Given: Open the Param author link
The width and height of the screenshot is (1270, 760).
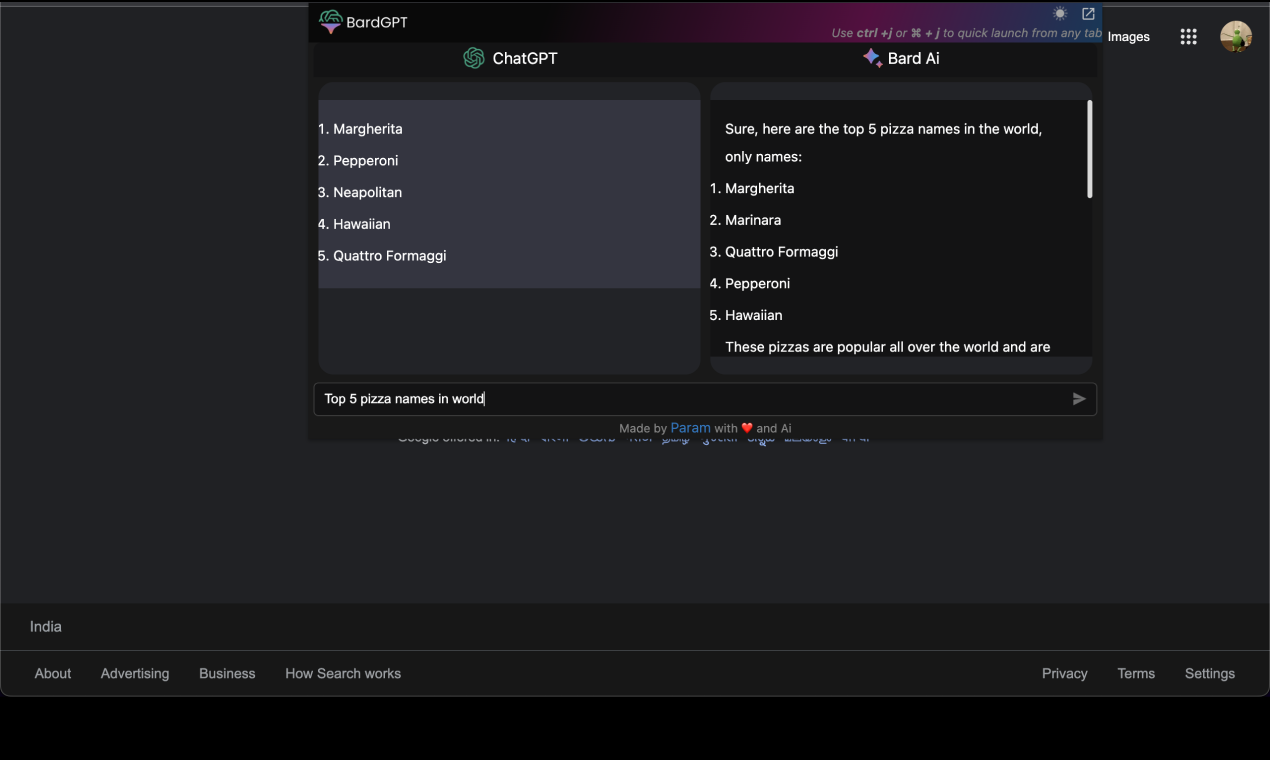Looking at the screenshot, I should [690, 427].
